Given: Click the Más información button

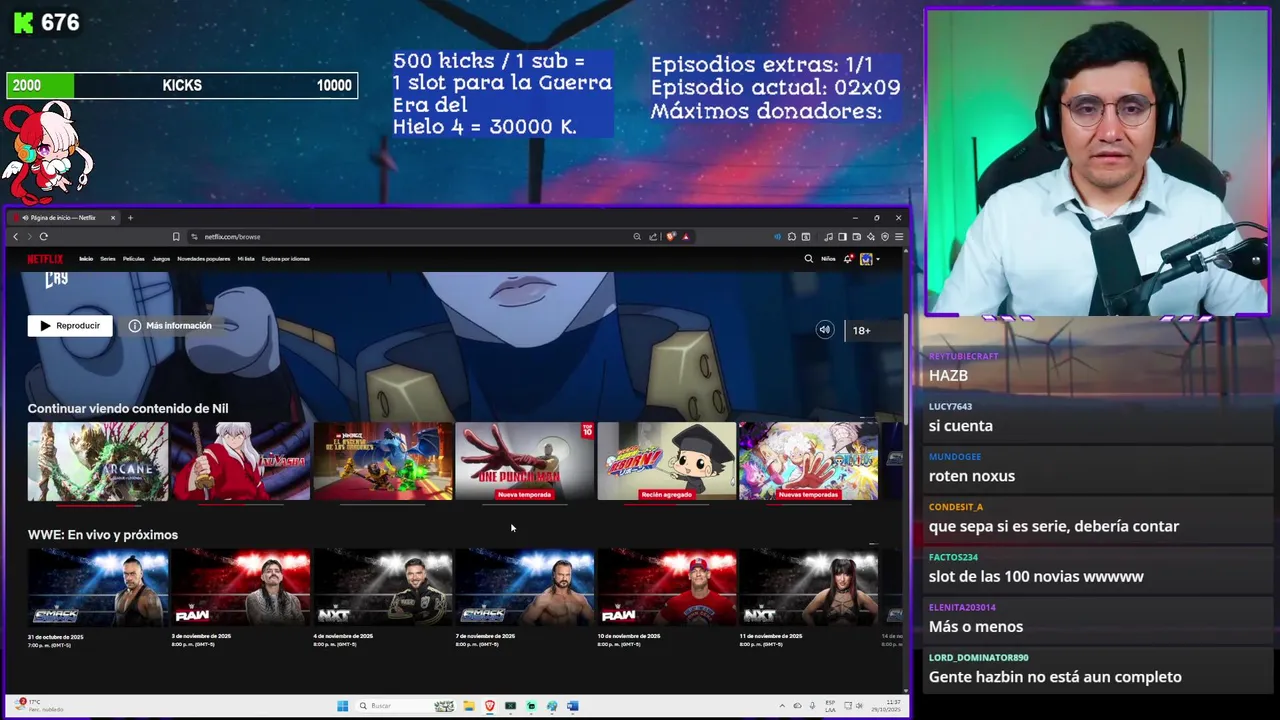Looking at the screenshot, I should click(x=170, y=326).
